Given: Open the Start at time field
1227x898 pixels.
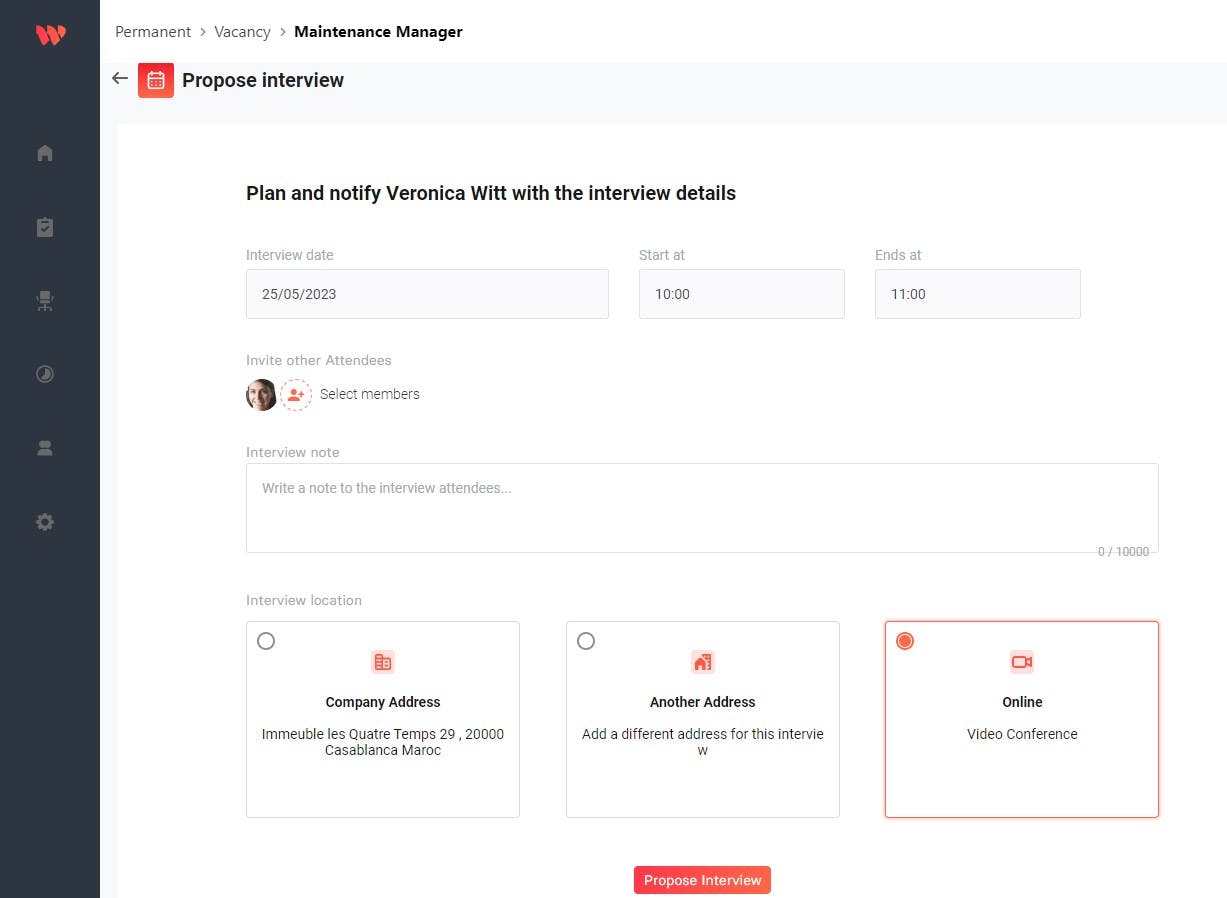Looking at the screenshot, I should coord(741,294).
